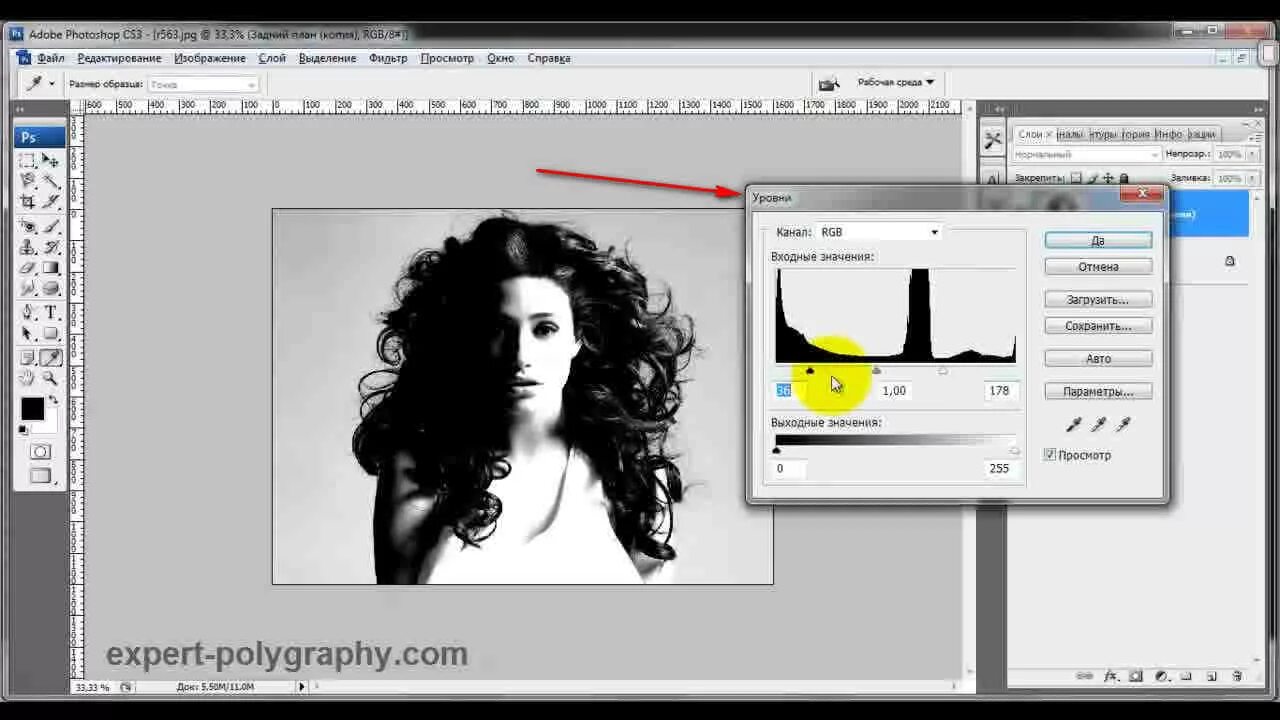Toggle lock all padlock in Layers panel
Screen dimensions: 1280x720
tap(1124, 178)
